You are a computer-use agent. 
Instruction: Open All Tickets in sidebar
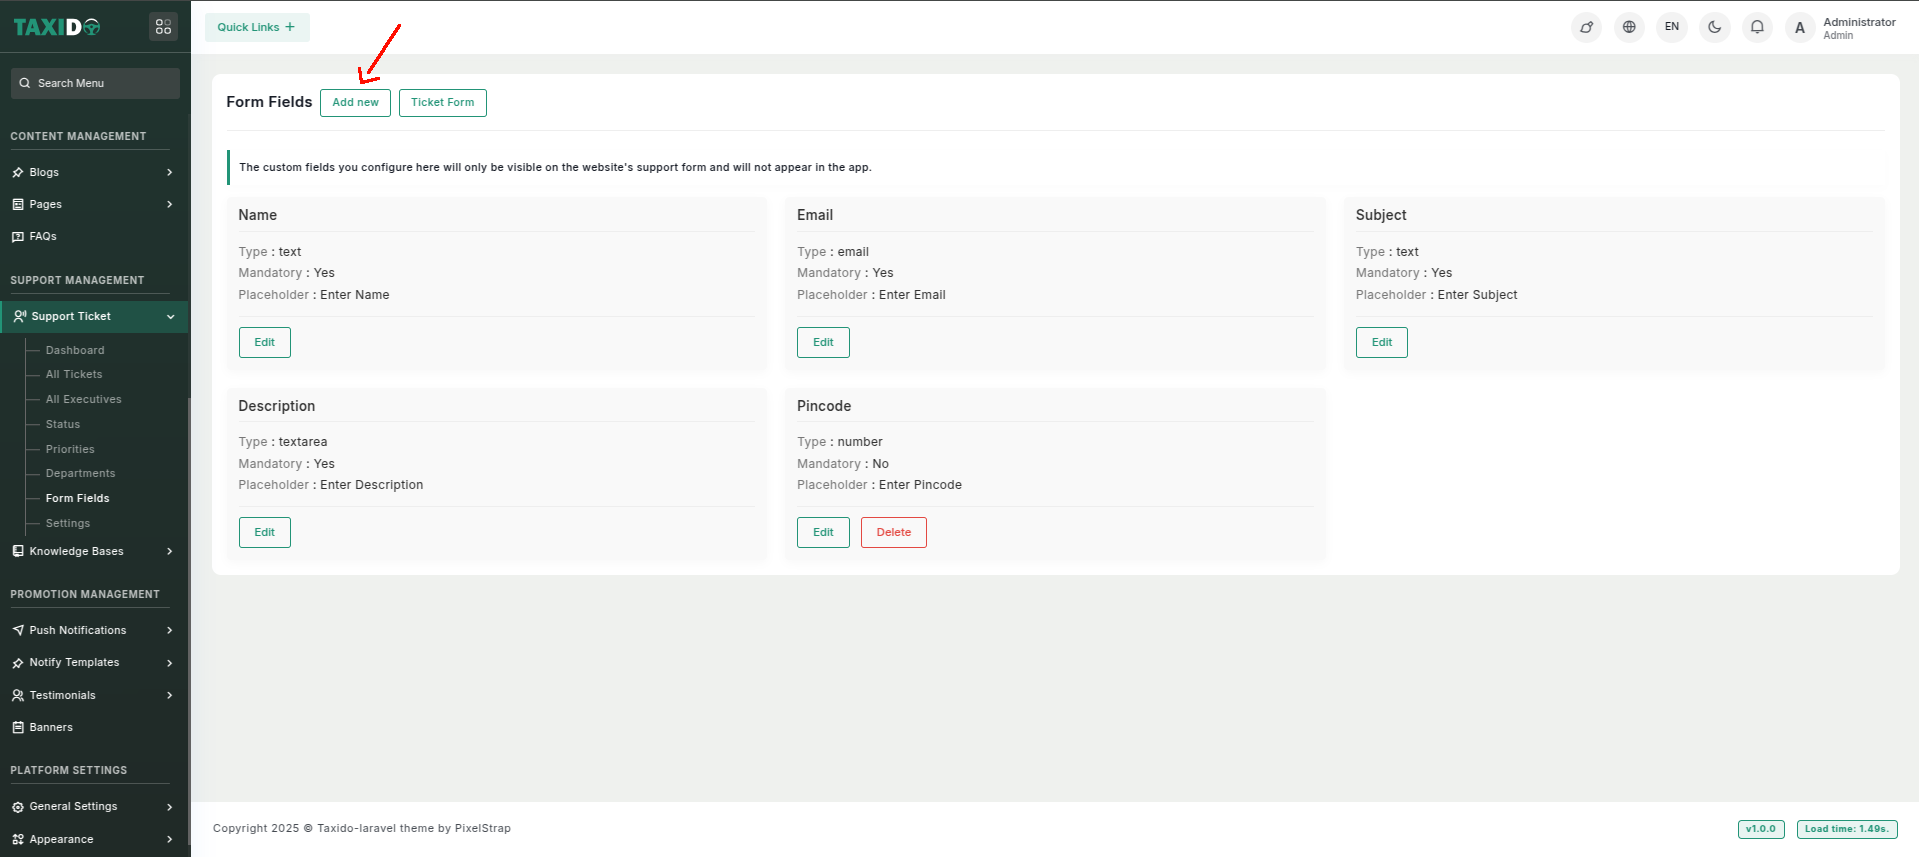coord(74,375)
